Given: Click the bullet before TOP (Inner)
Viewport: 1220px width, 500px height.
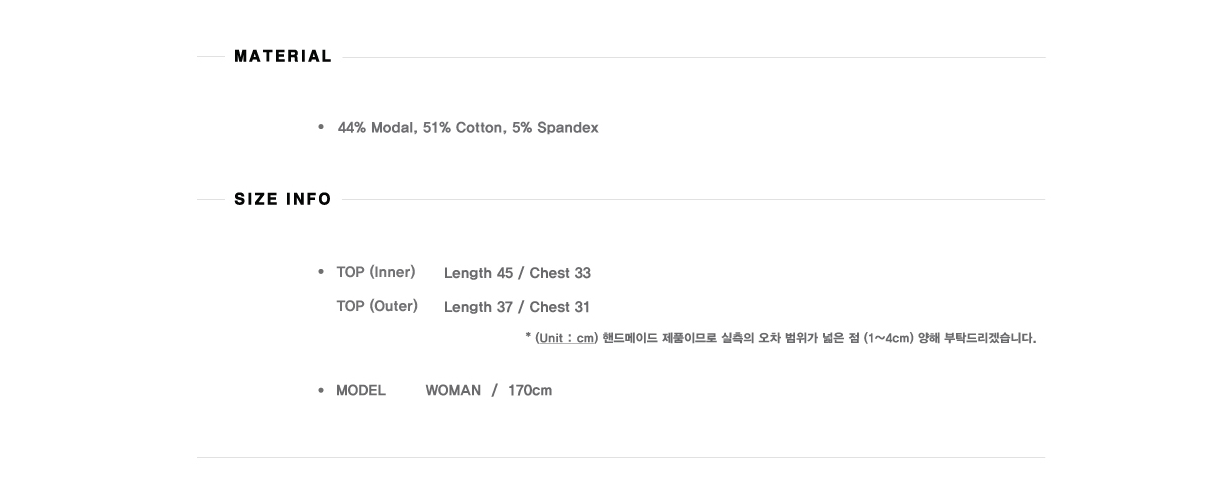Looking at the screenshot, I should pos(321,272).
